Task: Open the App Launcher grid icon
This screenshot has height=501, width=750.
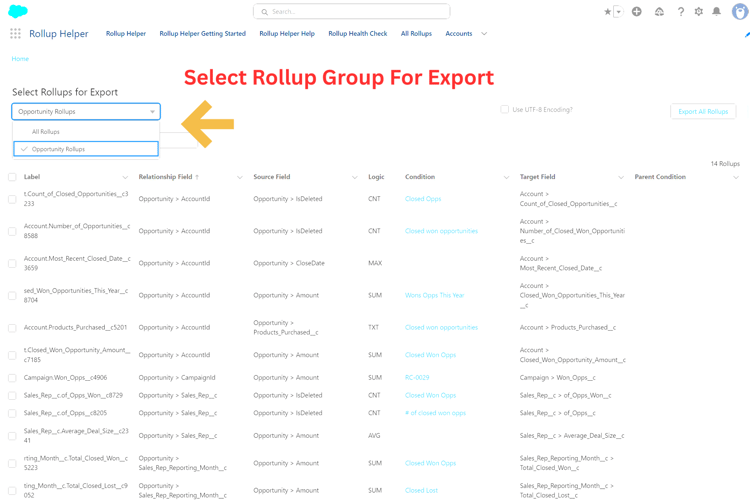Action: [x=15, y=33]
